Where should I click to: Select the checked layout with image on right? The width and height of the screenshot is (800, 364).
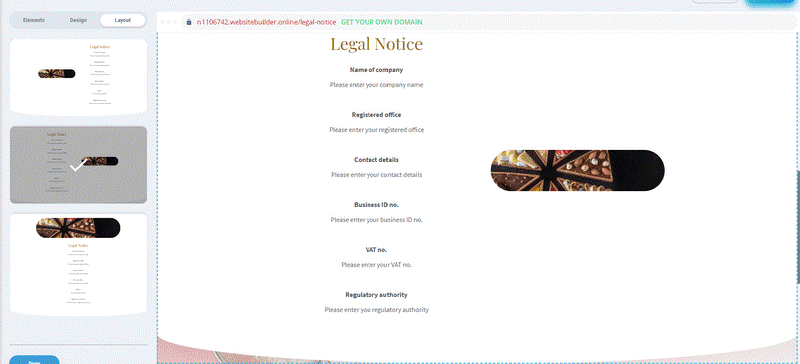(x=79, y=165)
